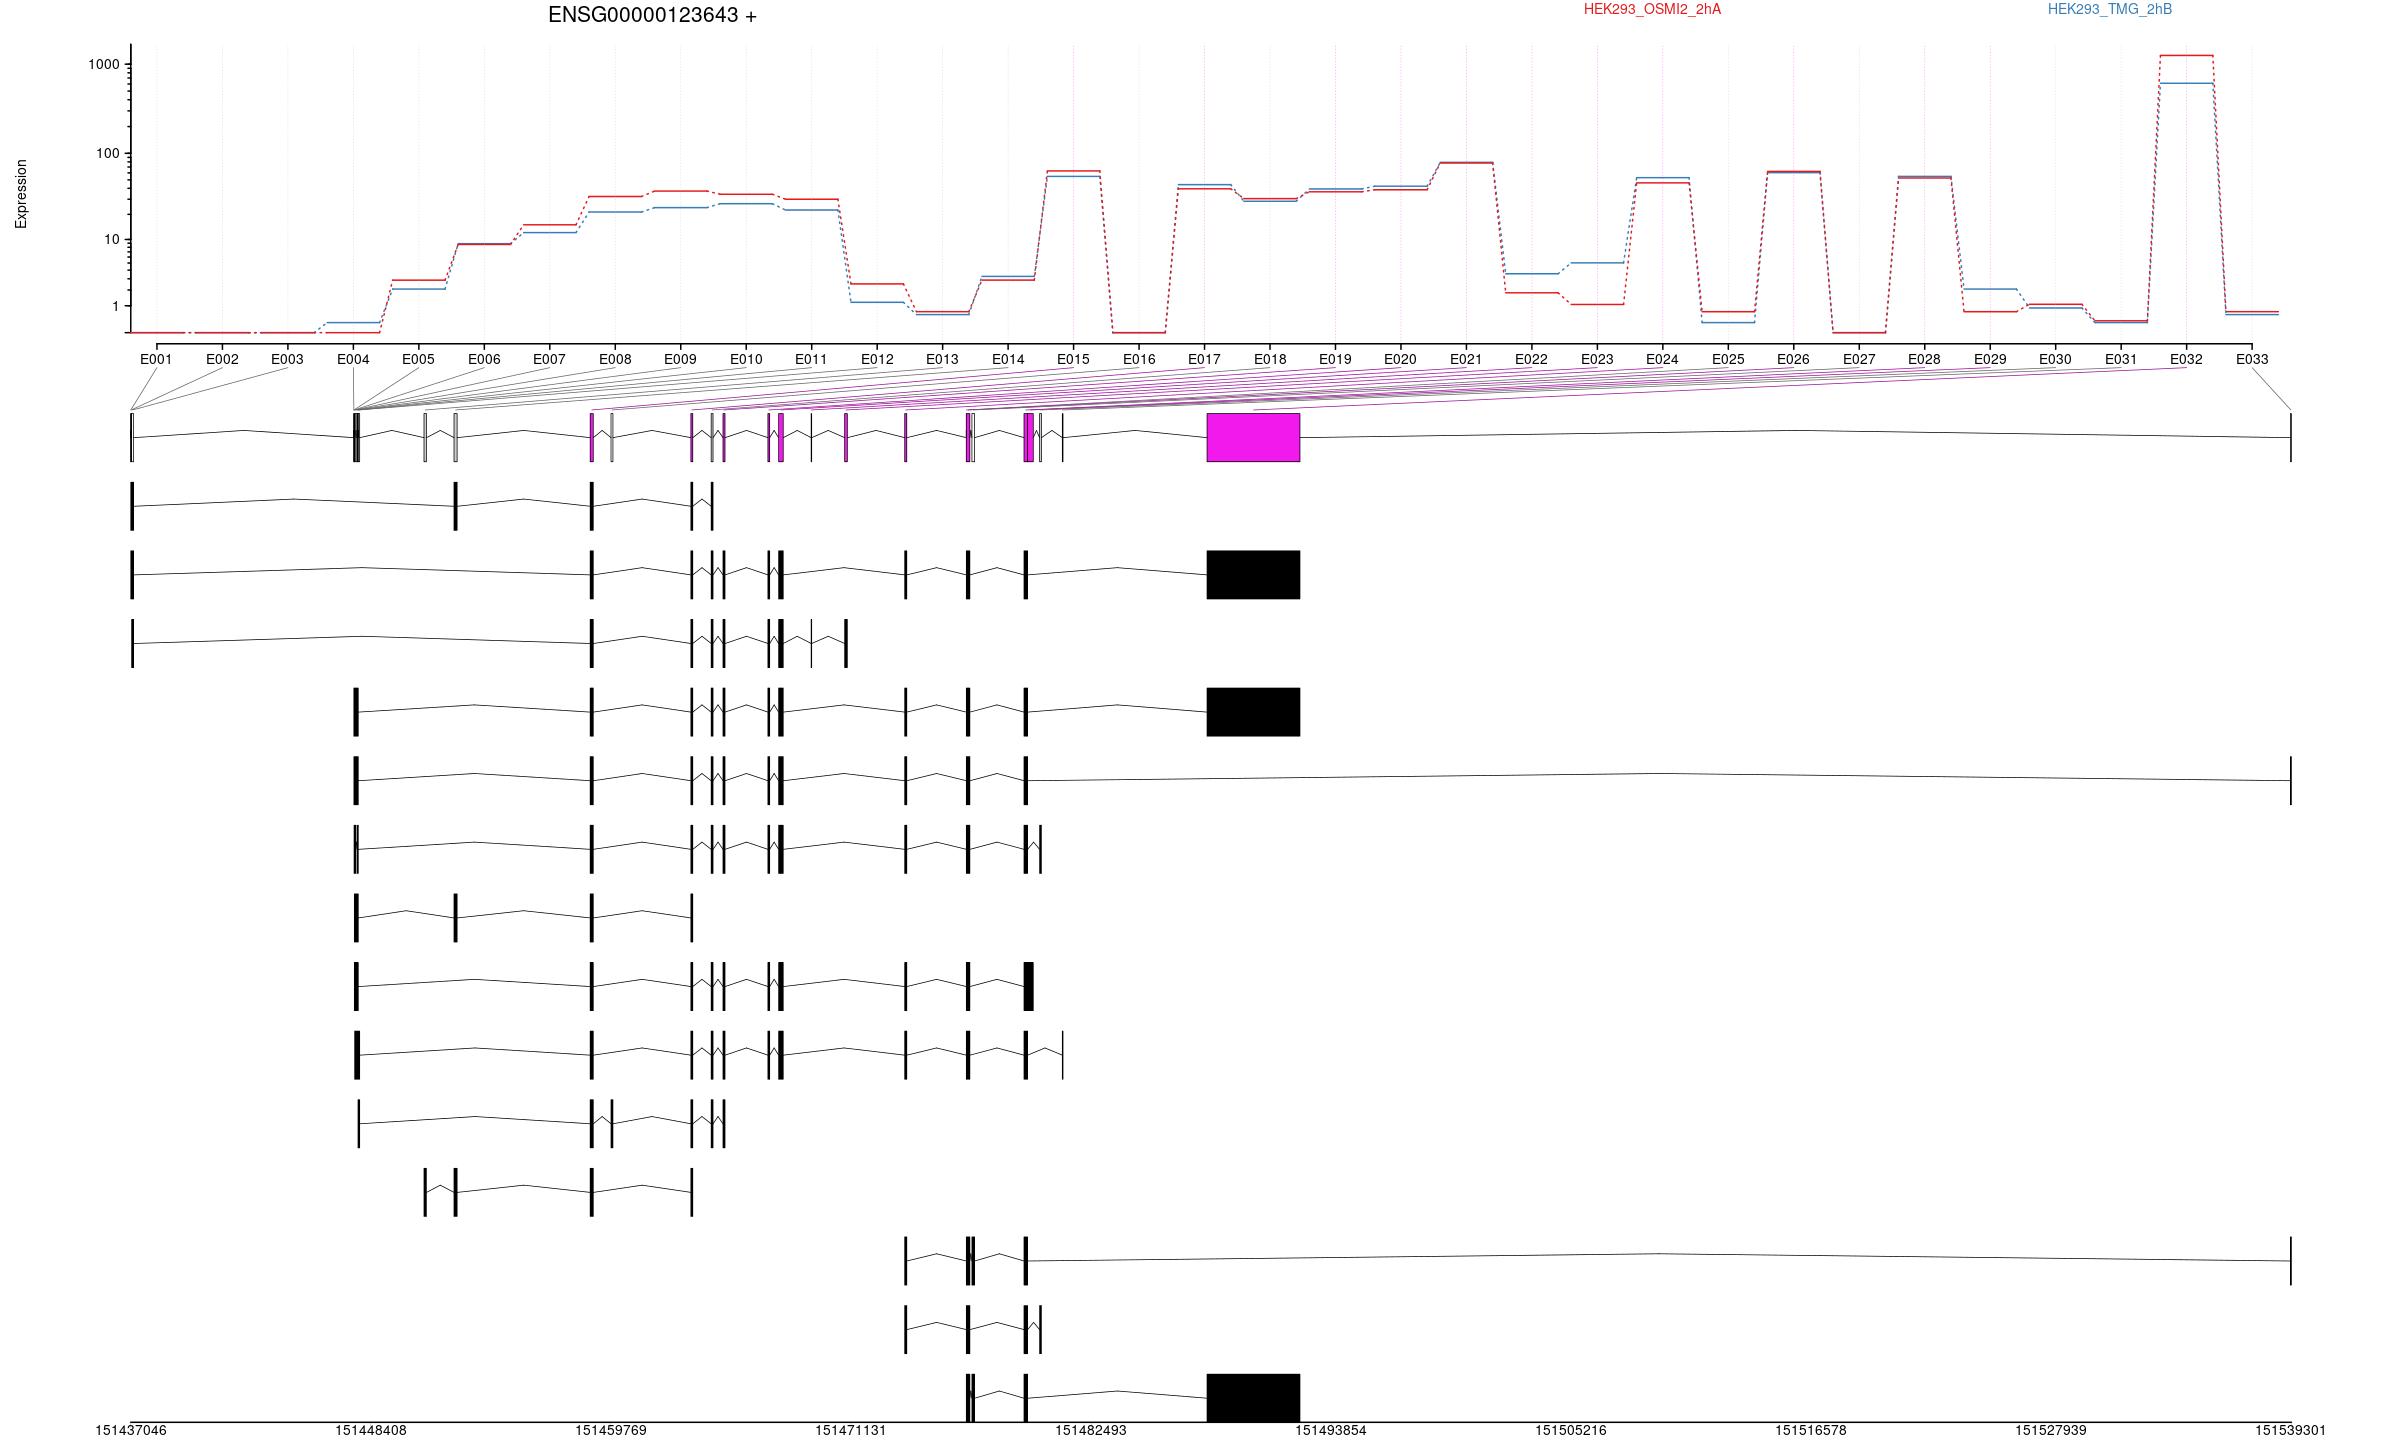Click genomic coordinate 151539301
The width and height of the screenshot is (2400, 1450).
(2290, 1431)
